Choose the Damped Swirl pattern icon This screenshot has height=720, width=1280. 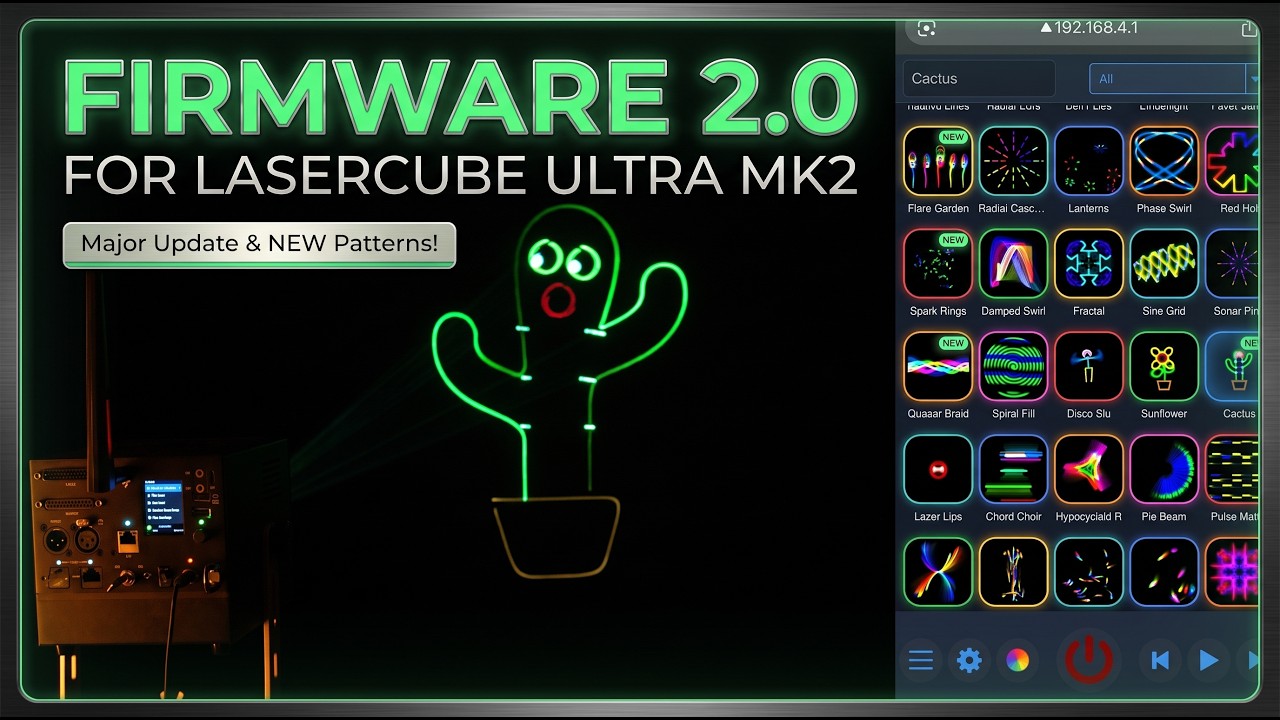pyautogui.click(x=1013, y=263)
